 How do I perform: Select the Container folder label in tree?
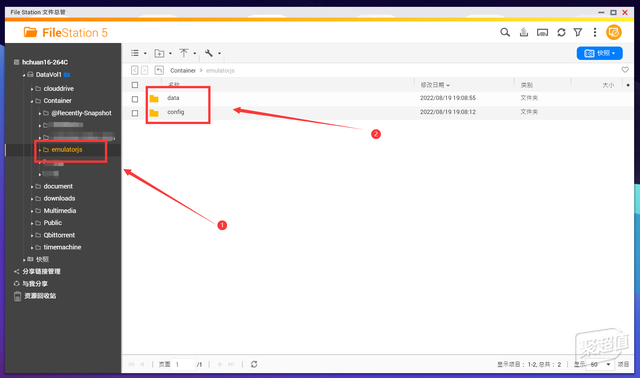pos(58,101)
